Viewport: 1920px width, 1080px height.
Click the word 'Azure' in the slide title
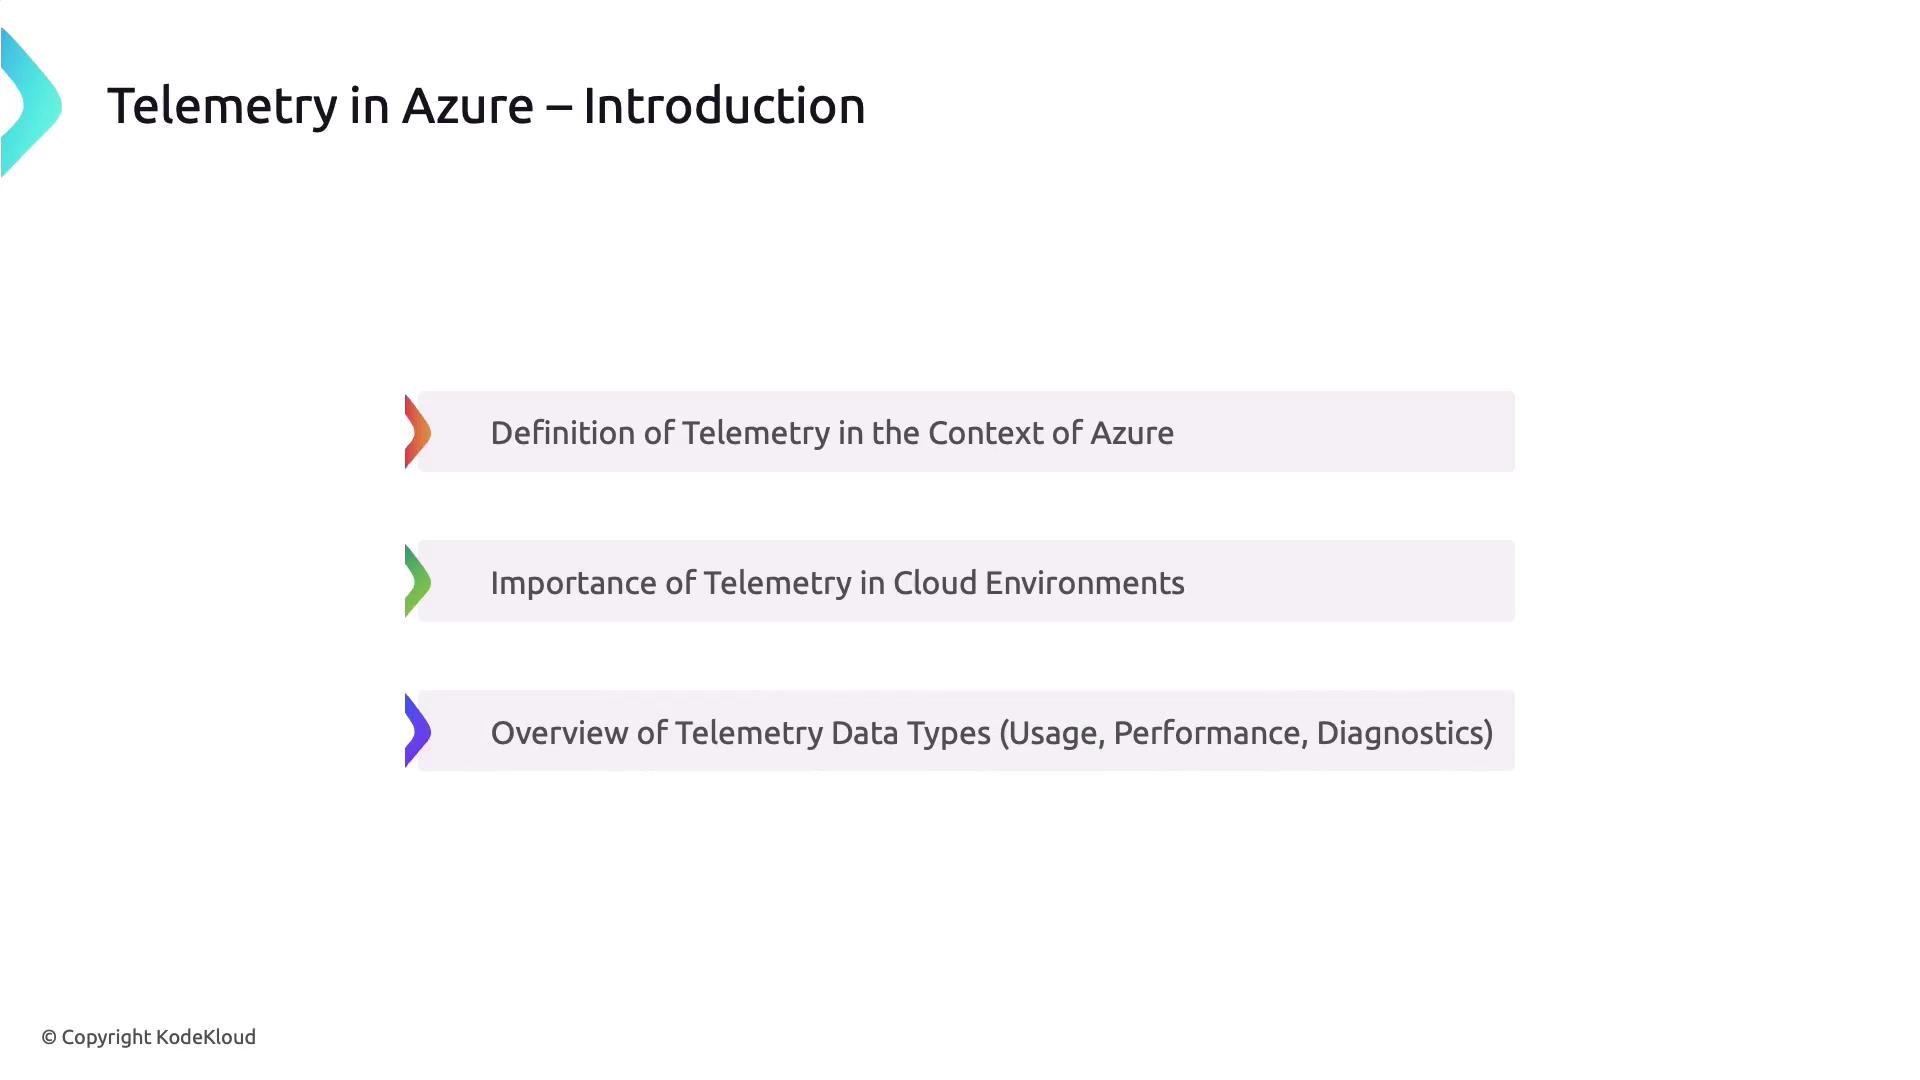click(x=467, y=106)
